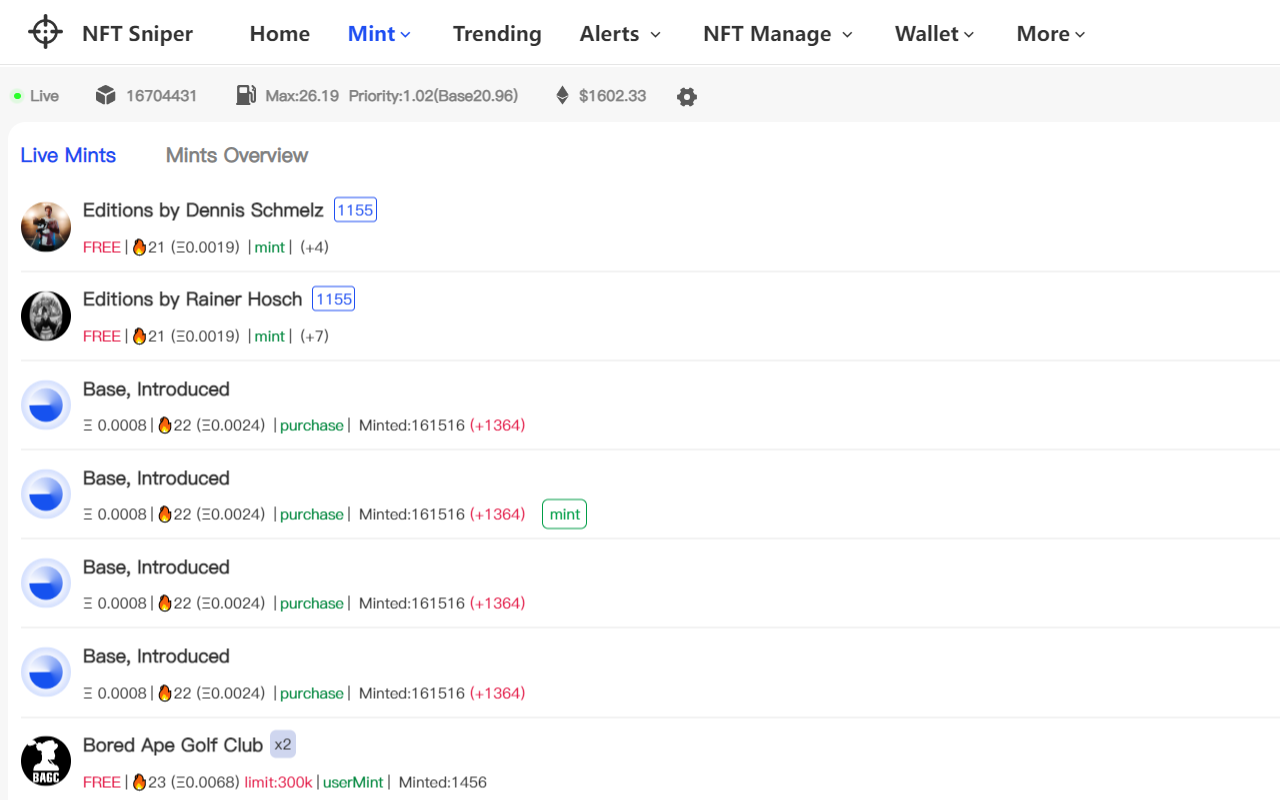Select Trending in the navigation bar
The height and width of the screenshot is (800, 1280).
click(x=497, y=33)
